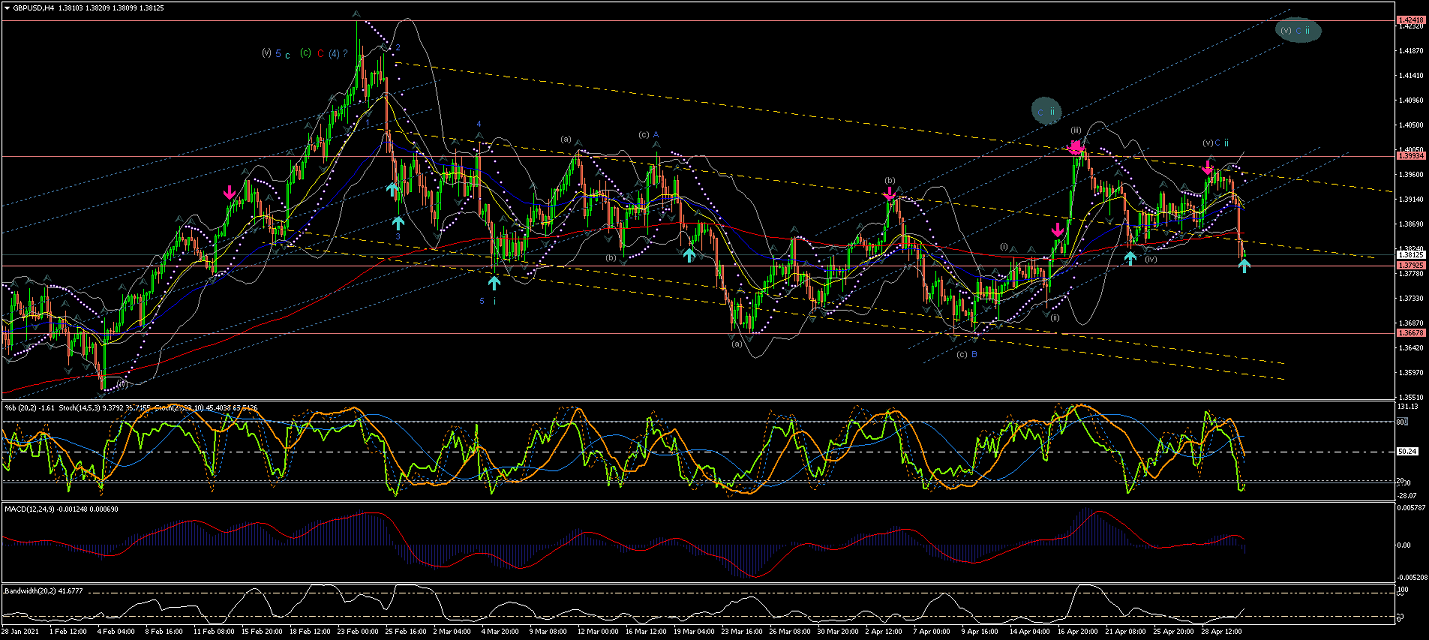
Task: Click the lone C ii ellipse label near mid chart
Action: click(x=1047, y=112)
